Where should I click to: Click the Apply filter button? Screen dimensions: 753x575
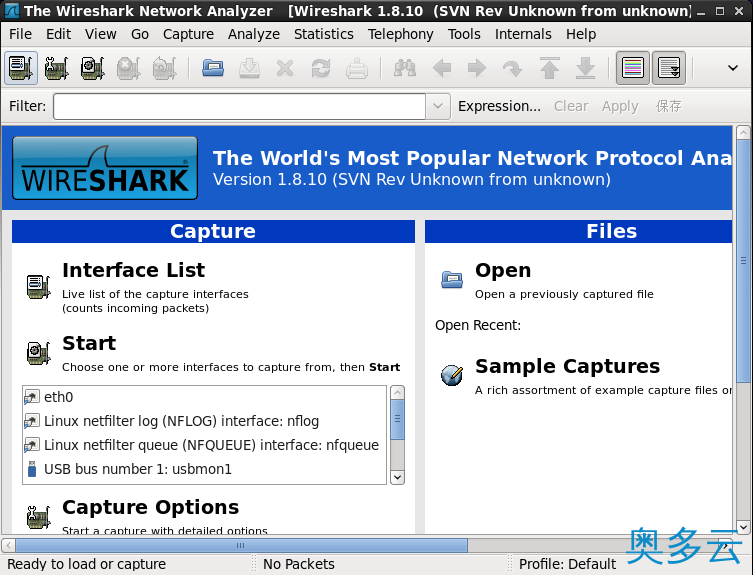[x=620, y=106]
